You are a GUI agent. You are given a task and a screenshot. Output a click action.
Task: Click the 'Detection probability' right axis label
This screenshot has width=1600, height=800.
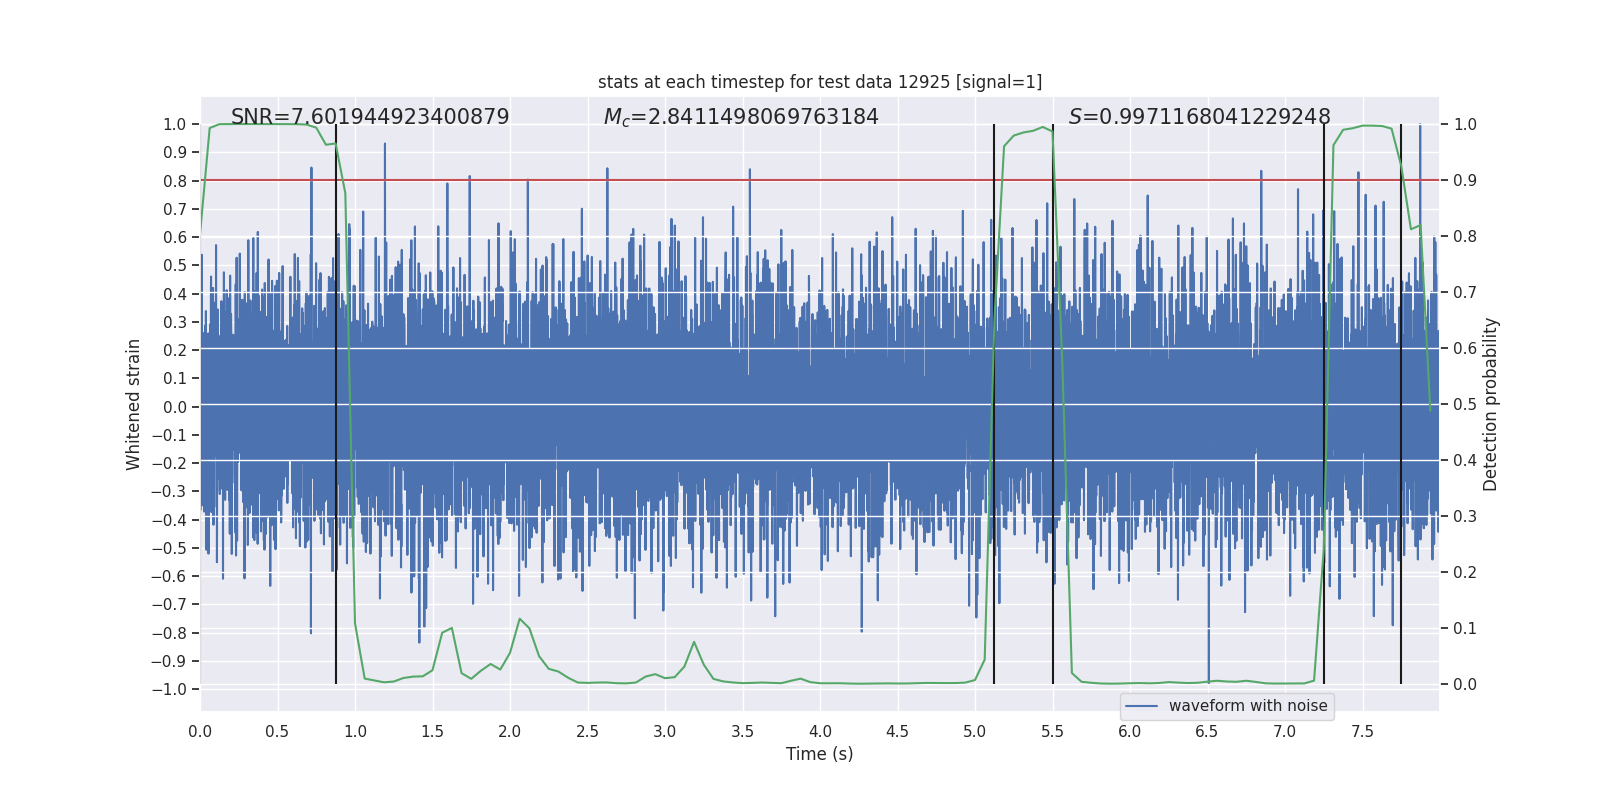click(x=1491, y=404)
